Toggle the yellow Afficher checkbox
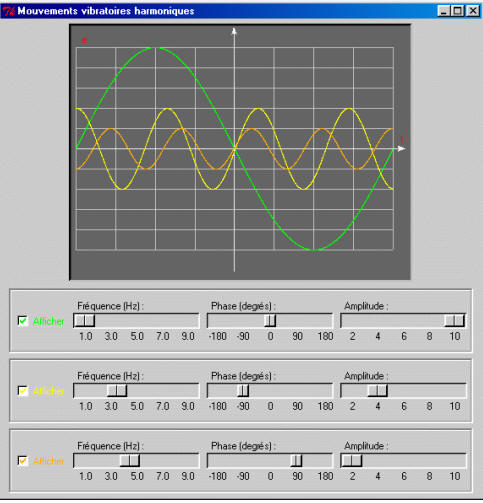Image resolution: width=483 pixels, height=503 pixels. click(23, 391)
